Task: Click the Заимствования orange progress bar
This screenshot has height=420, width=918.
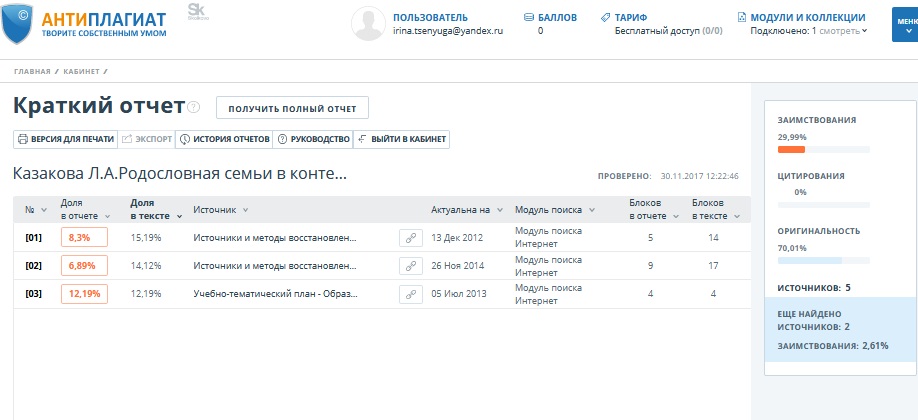Action: pyautogui.click(x=791, y=150)
